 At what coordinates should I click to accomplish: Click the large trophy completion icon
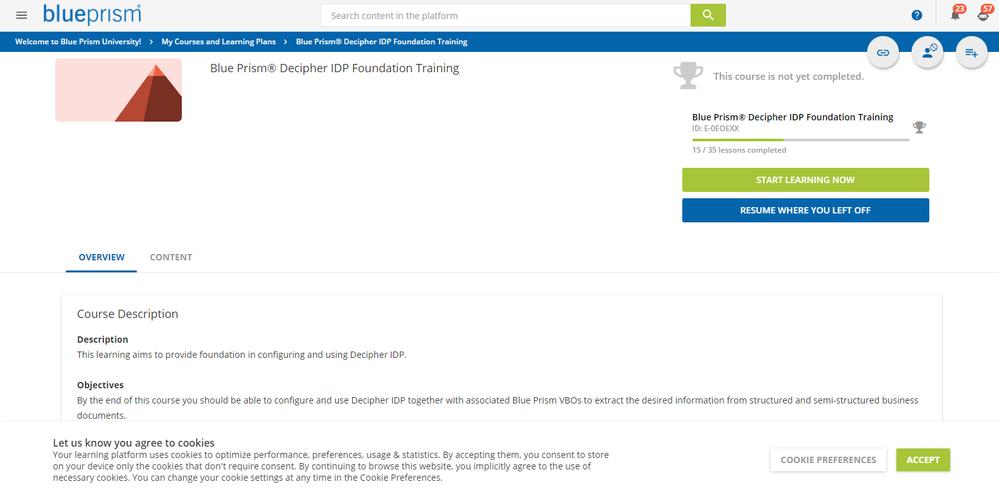coord(688,76)
